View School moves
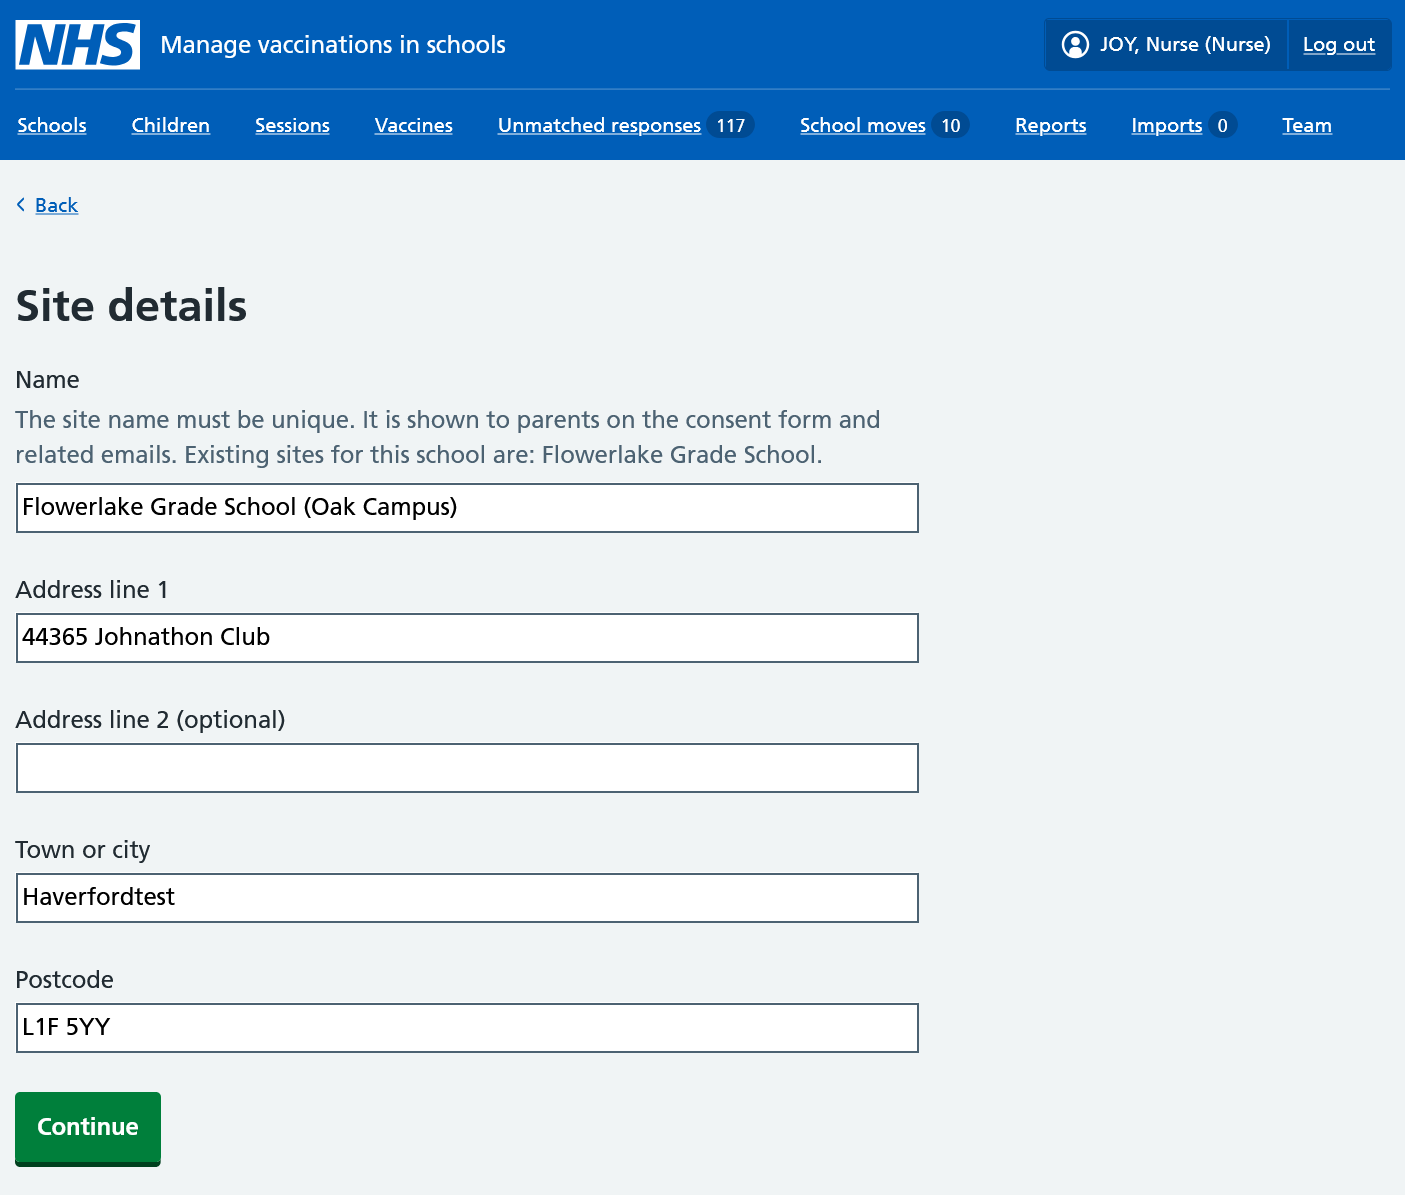The height and width of the screenshot is (1195, 1405). (862, 125)
